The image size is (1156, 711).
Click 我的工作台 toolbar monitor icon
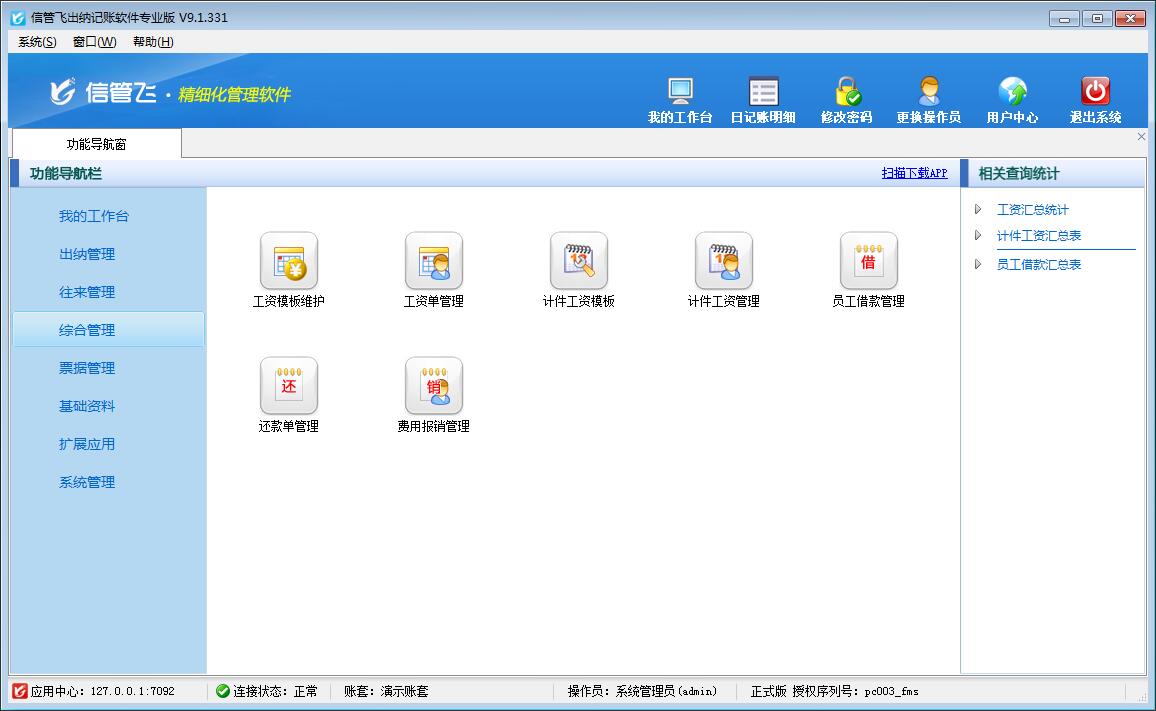tap(680, 92)
